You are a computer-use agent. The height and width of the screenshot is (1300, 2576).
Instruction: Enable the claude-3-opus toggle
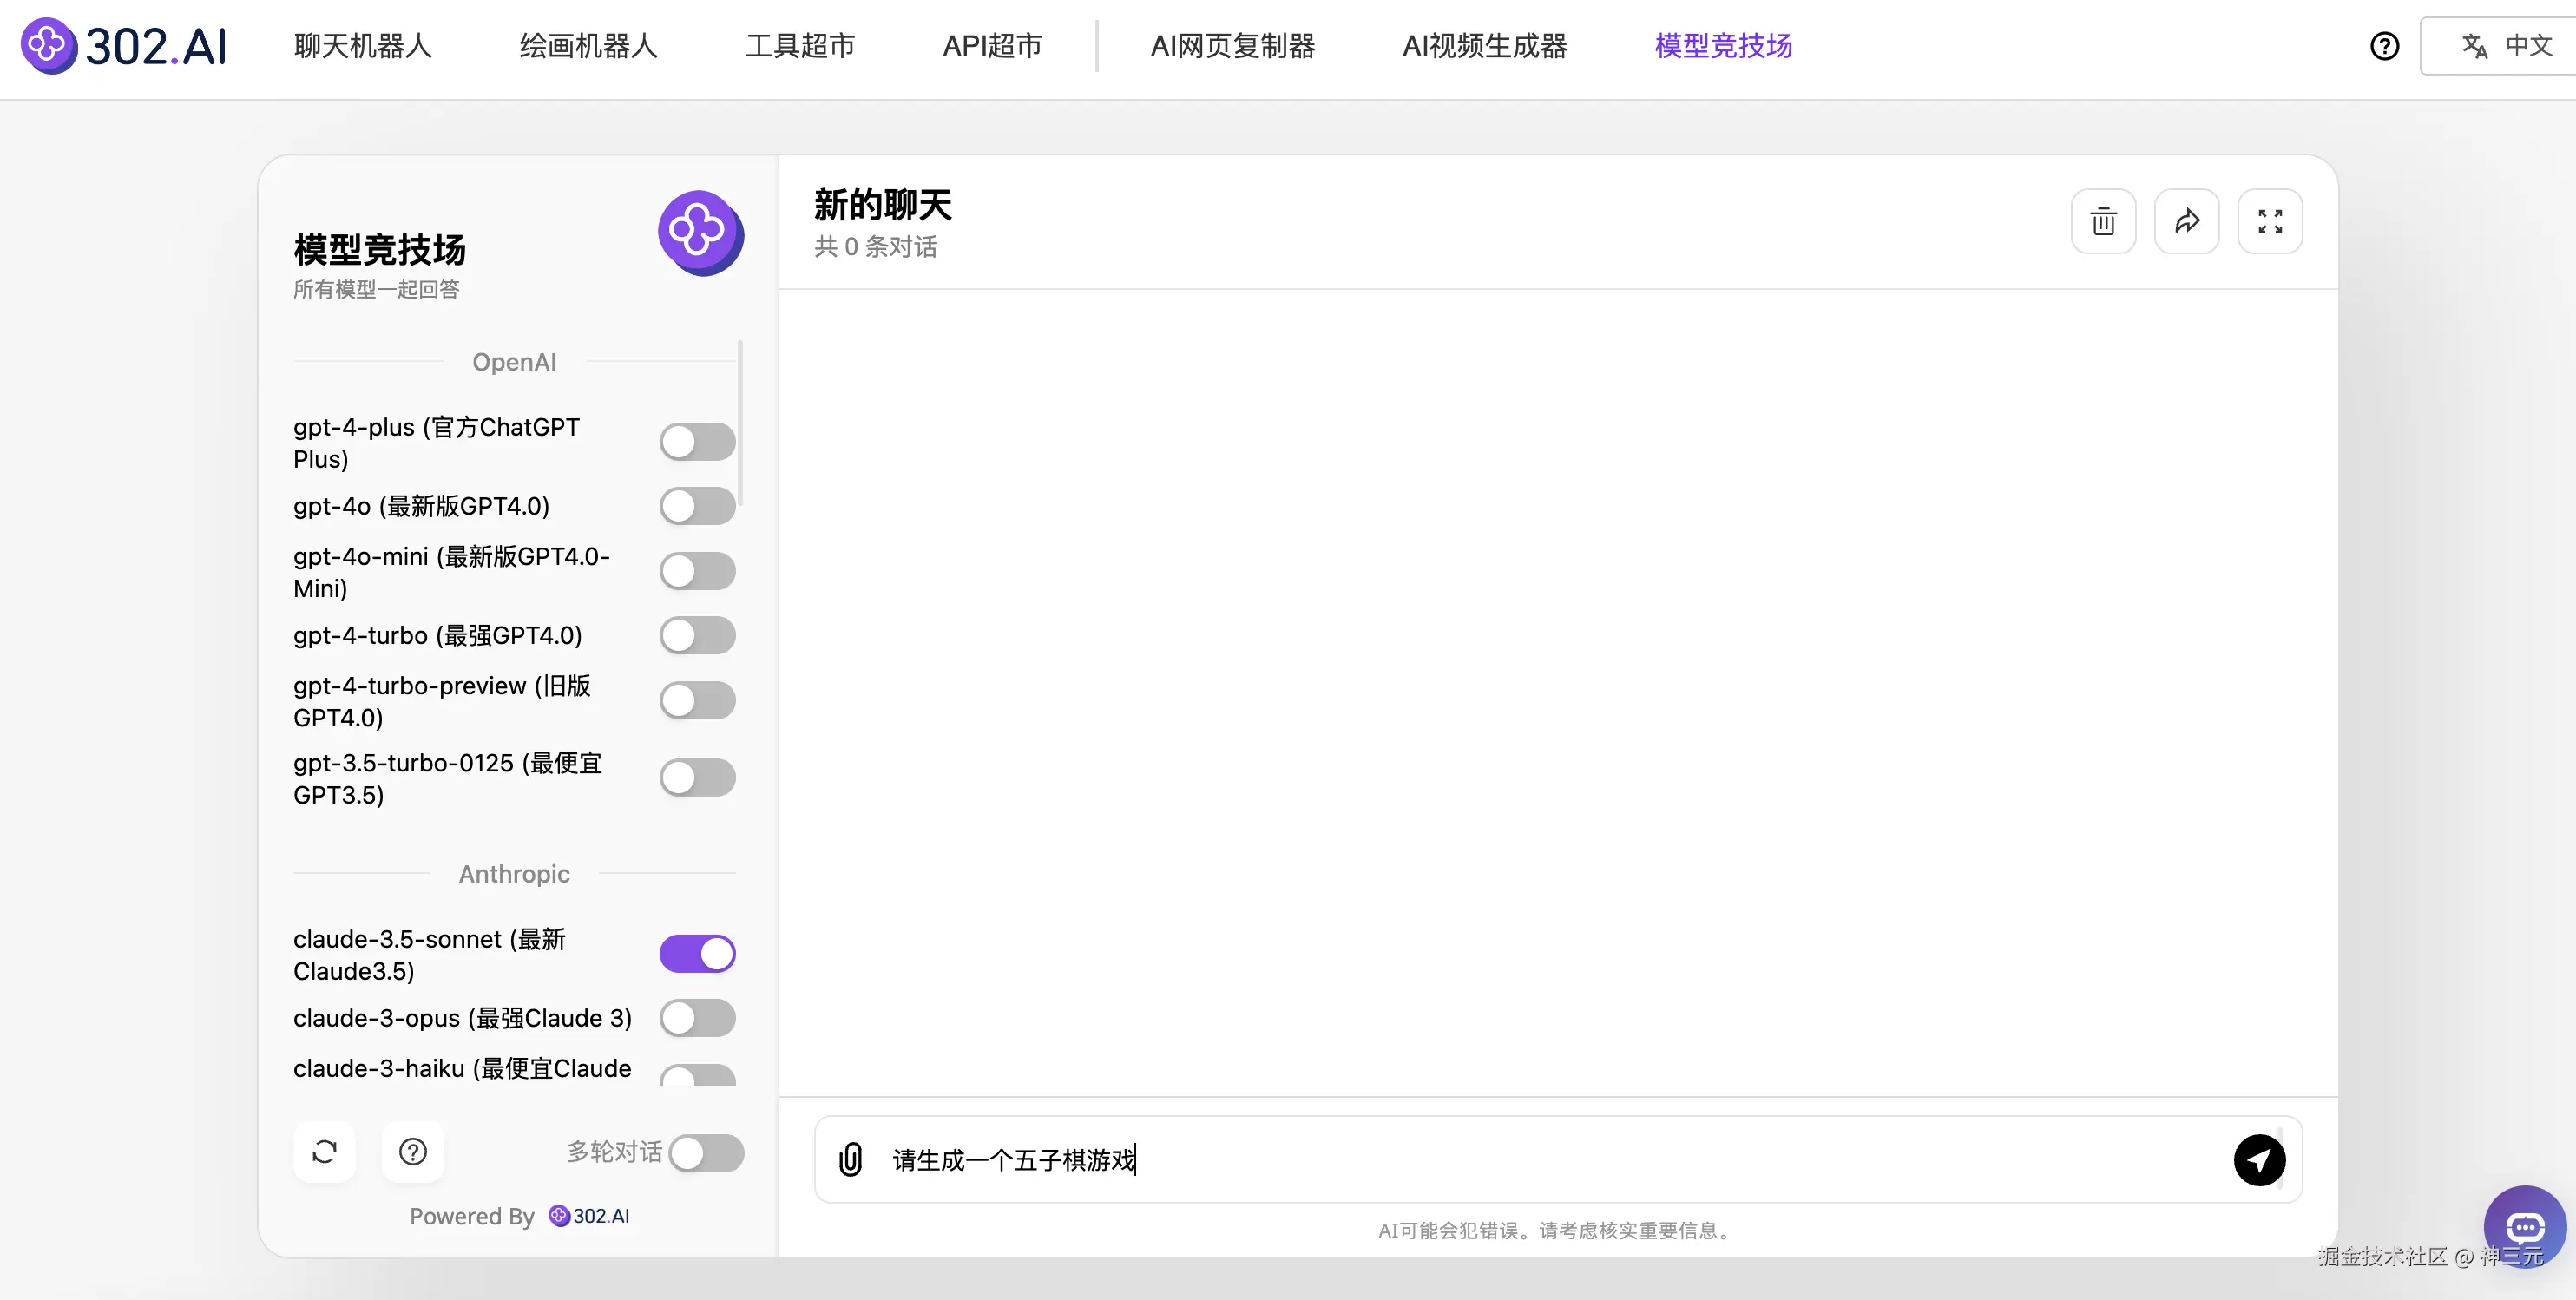pyautogui.click(x=697, y=1018)
